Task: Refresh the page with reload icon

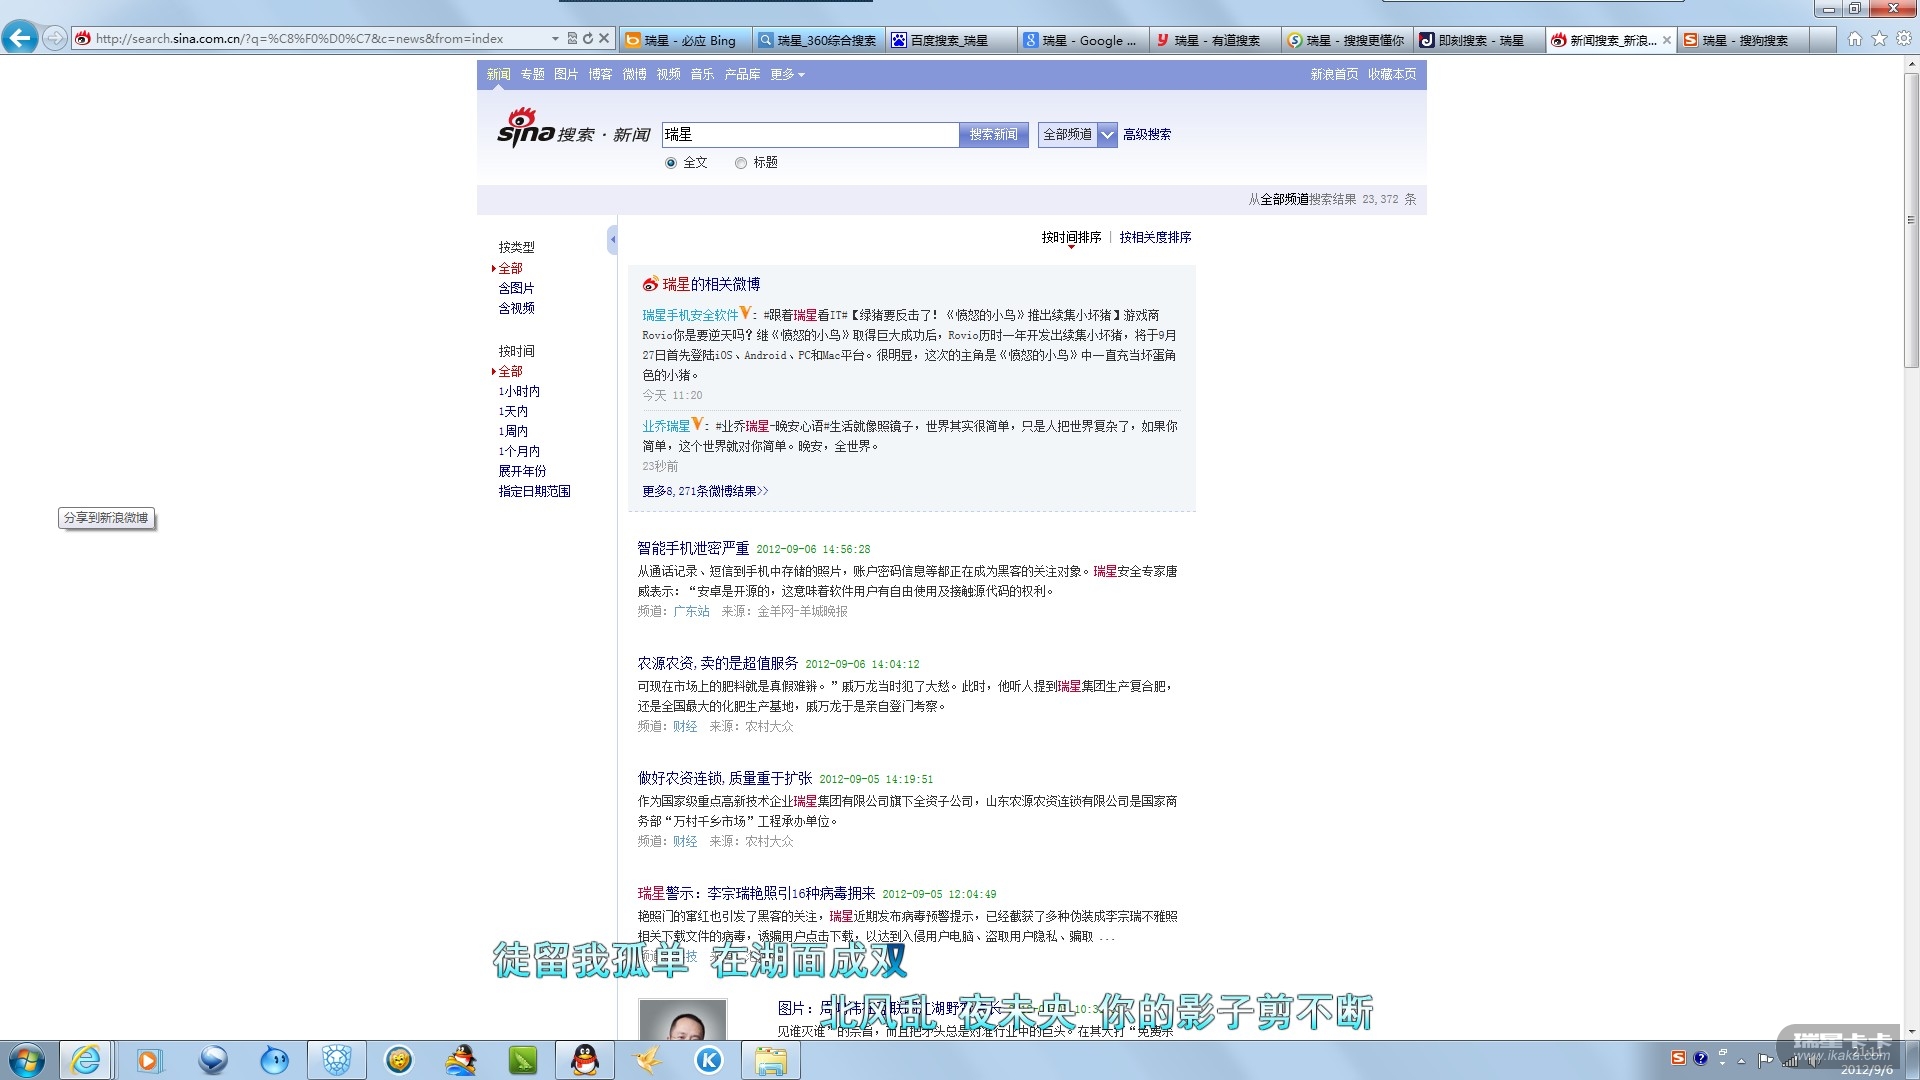Action: (588, 39)
